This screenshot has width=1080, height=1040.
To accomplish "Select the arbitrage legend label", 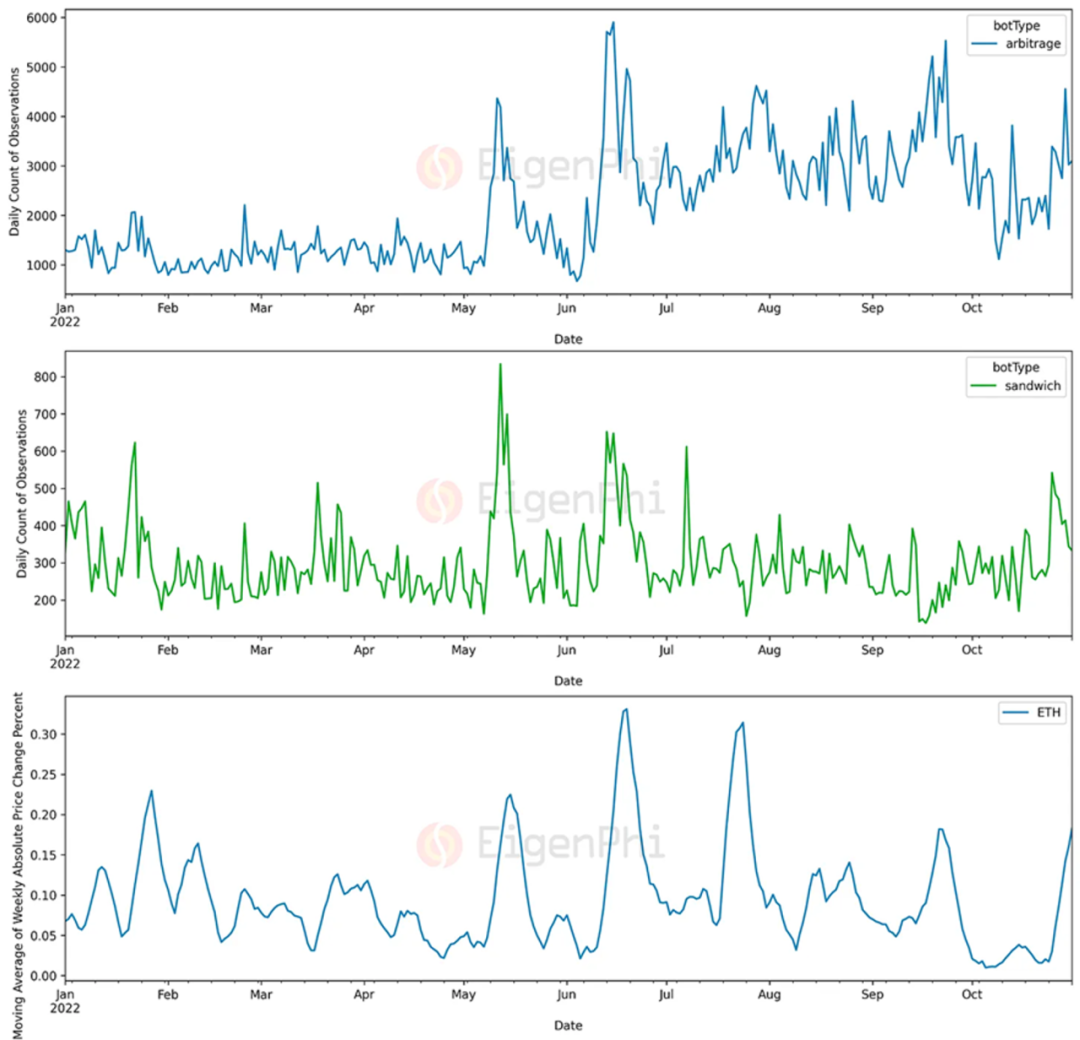I will [x=1033, y=43].
